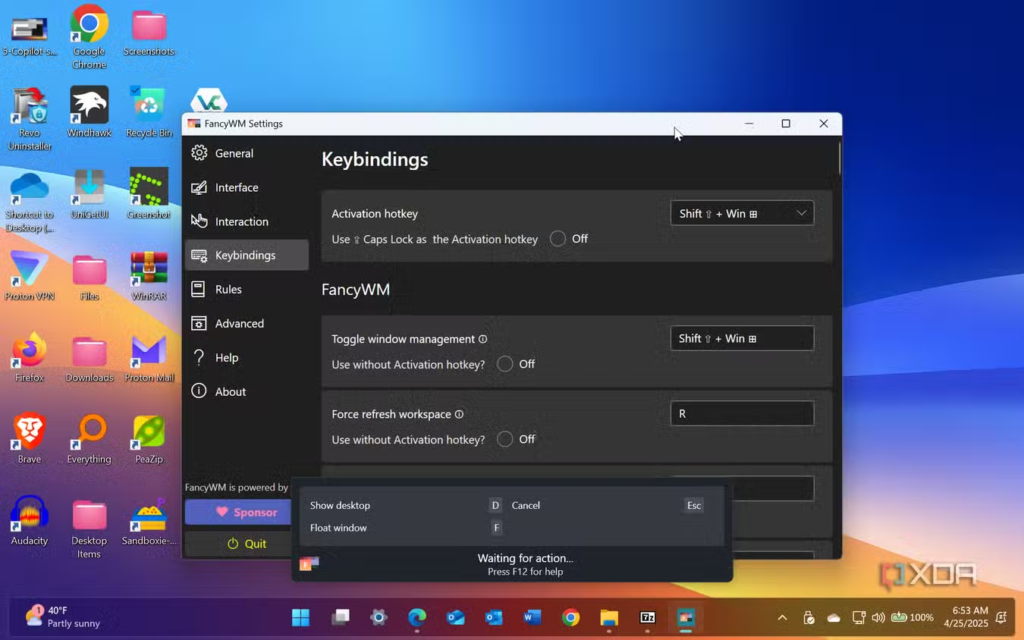Open the Files folder on desktop

click(x=89, y=278)
